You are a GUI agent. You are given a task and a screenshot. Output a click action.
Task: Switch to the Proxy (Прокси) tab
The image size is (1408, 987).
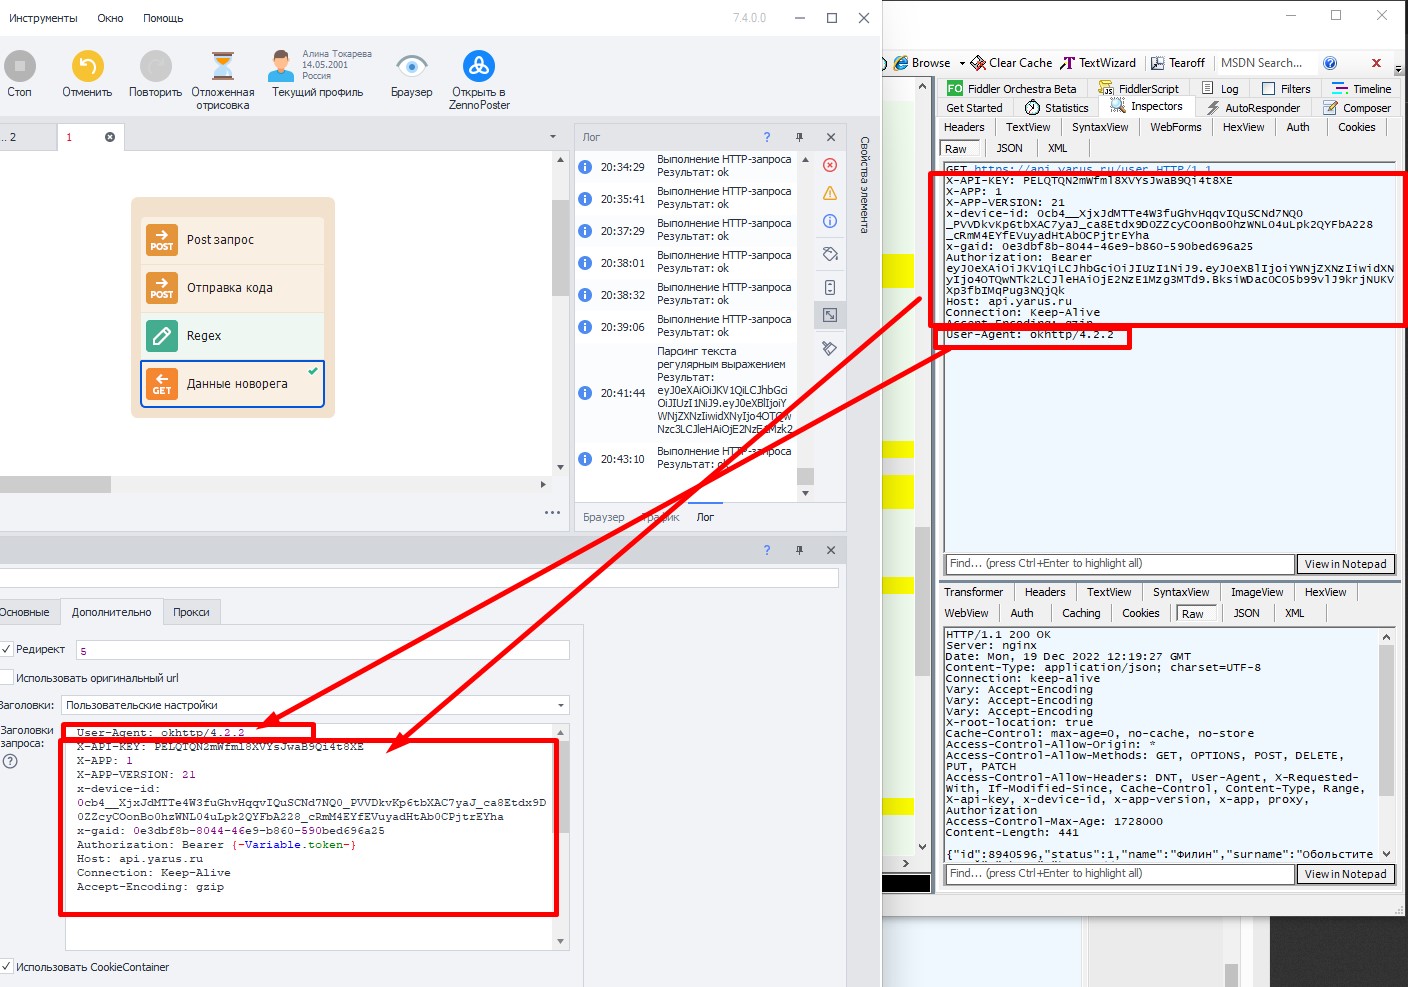tap(191, 612)
